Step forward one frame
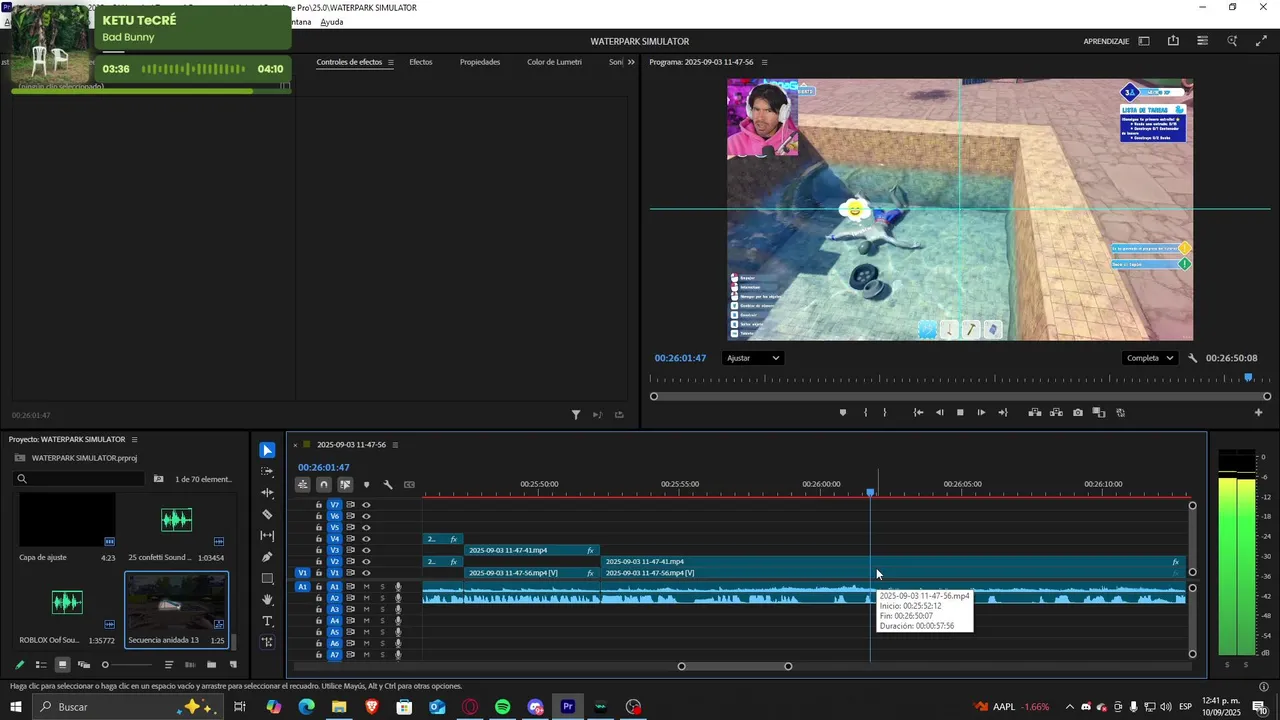This screenshot has height=720, width=1280. pyautogui.click(x=981, y=412)
